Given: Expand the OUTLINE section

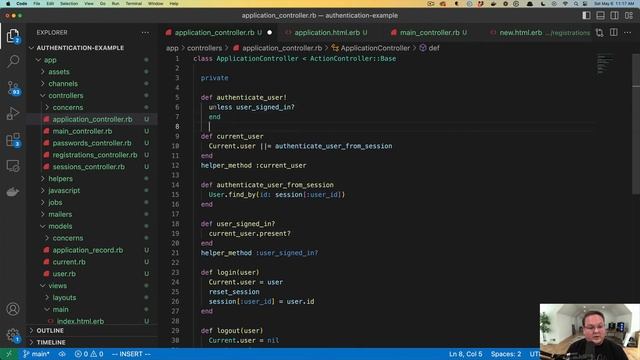Looking at the screenshot, I should click(x=50, y=331).
